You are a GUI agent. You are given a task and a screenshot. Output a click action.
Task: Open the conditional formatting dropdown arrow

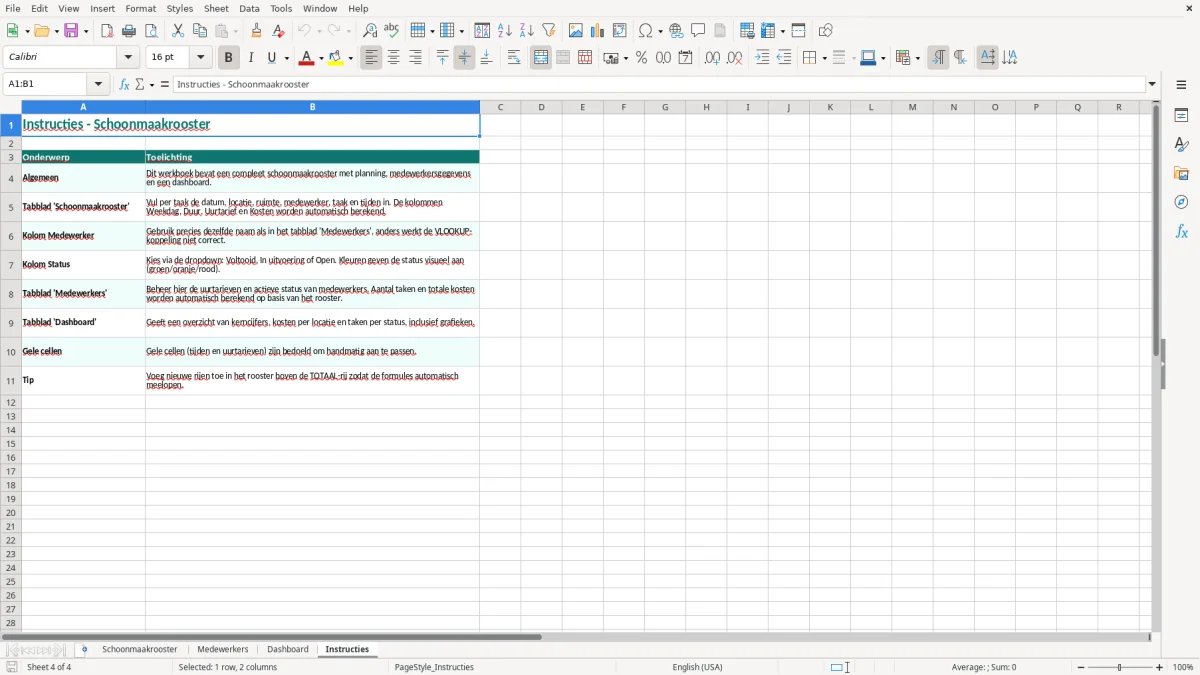[917, 58]
